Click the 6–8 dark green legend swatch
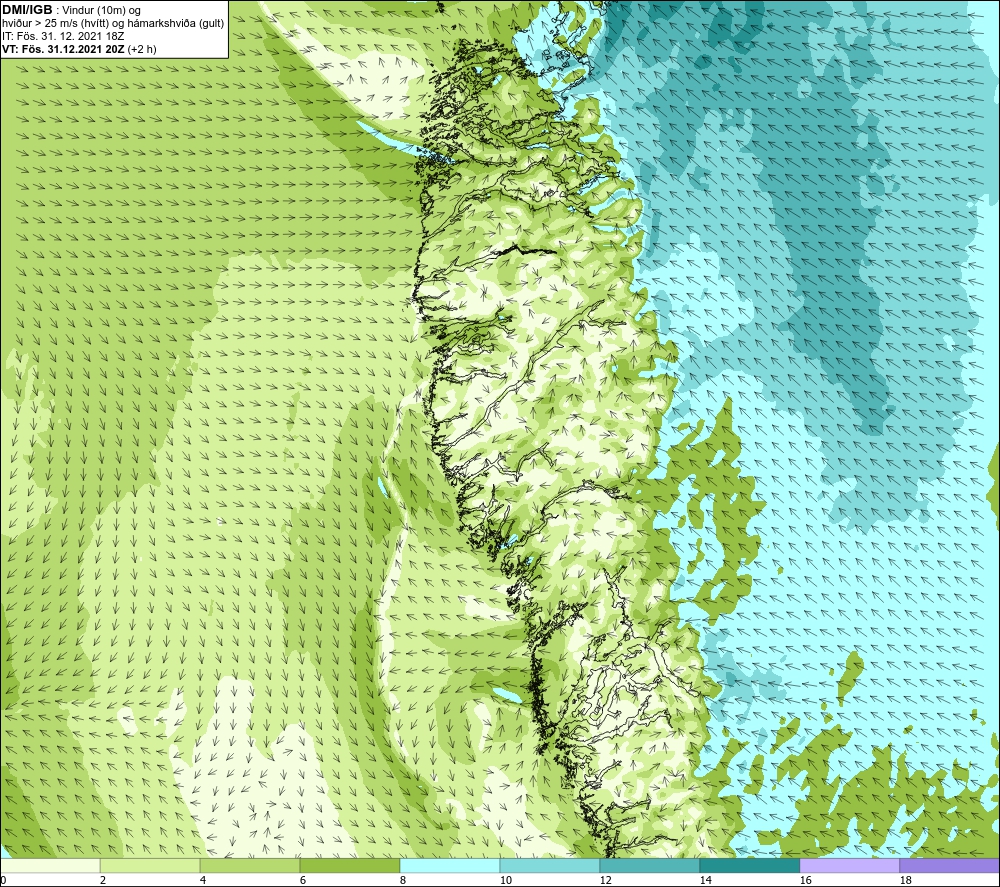The width and height of the screenshot is (1000, 887). tap(349, 865)
